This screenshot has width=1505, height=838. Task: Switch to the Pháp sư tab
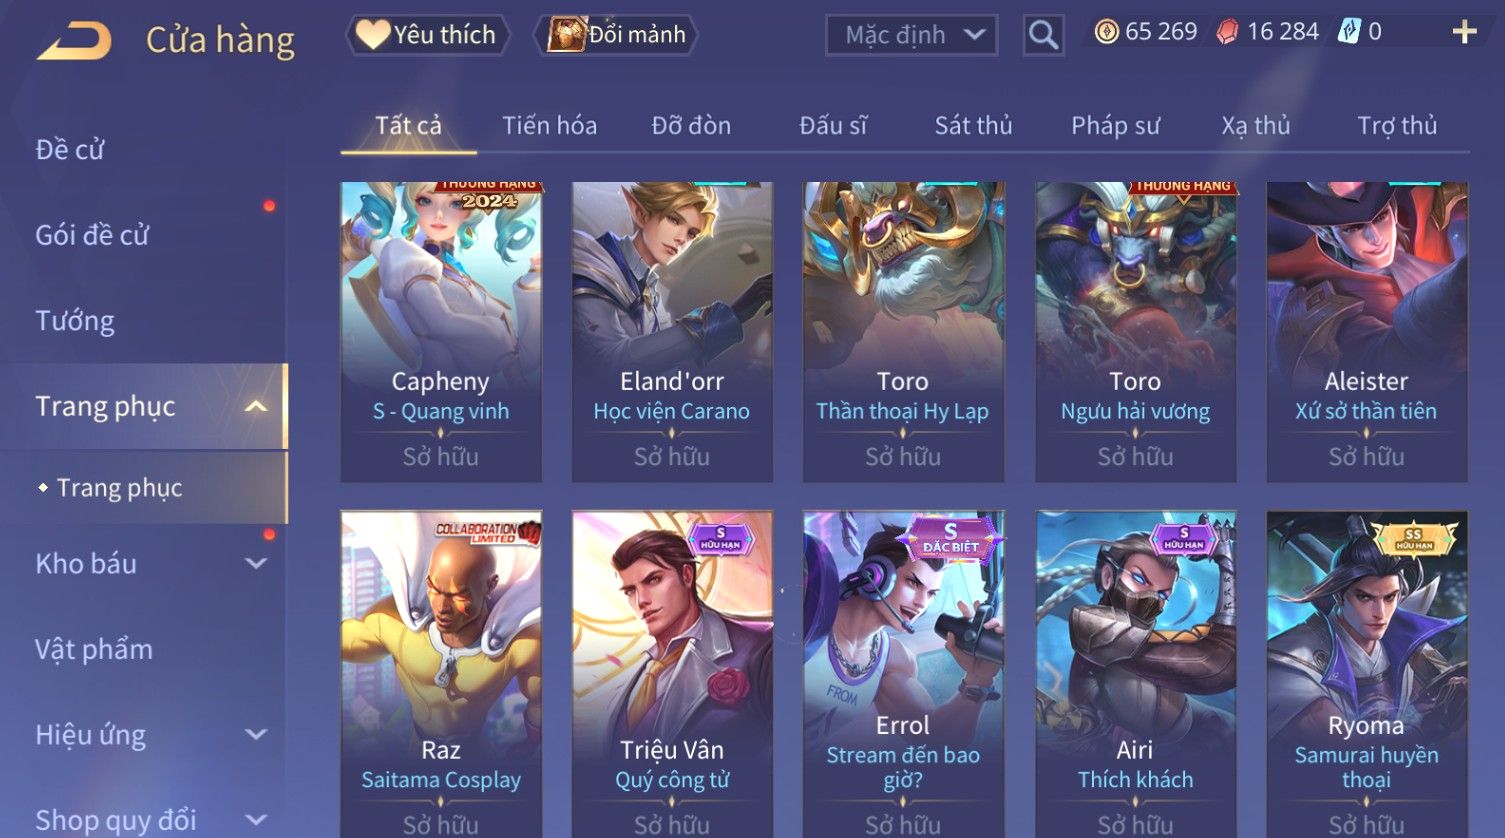[1115, 125]
